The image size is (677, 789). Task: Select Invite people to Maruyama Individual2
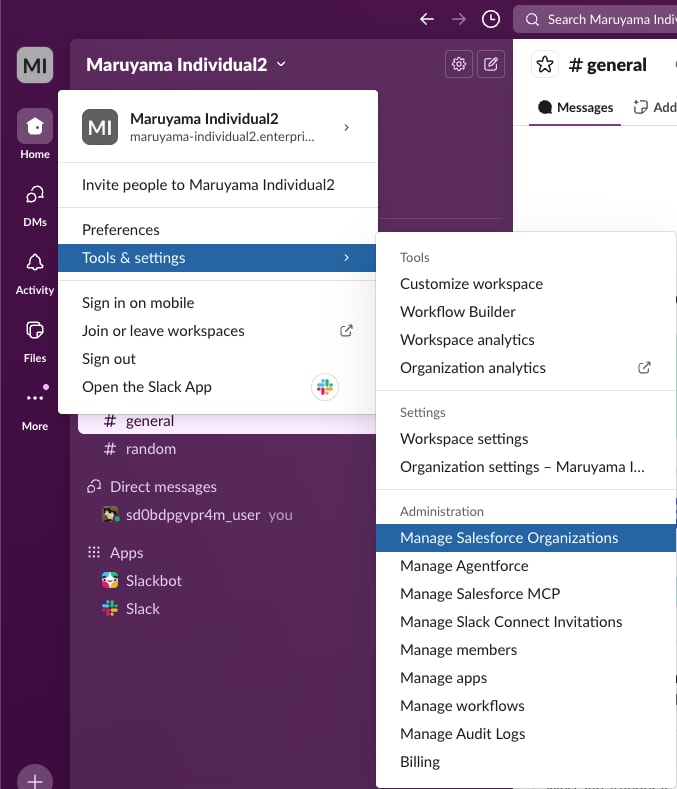218,185
